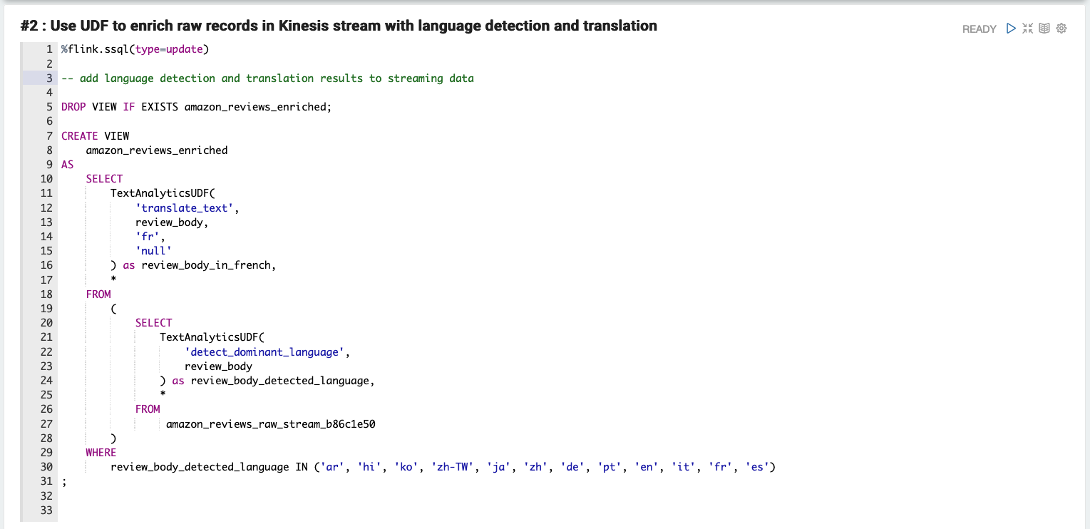Click the semicolon on line 31
1091x529 pixels.
63,482
